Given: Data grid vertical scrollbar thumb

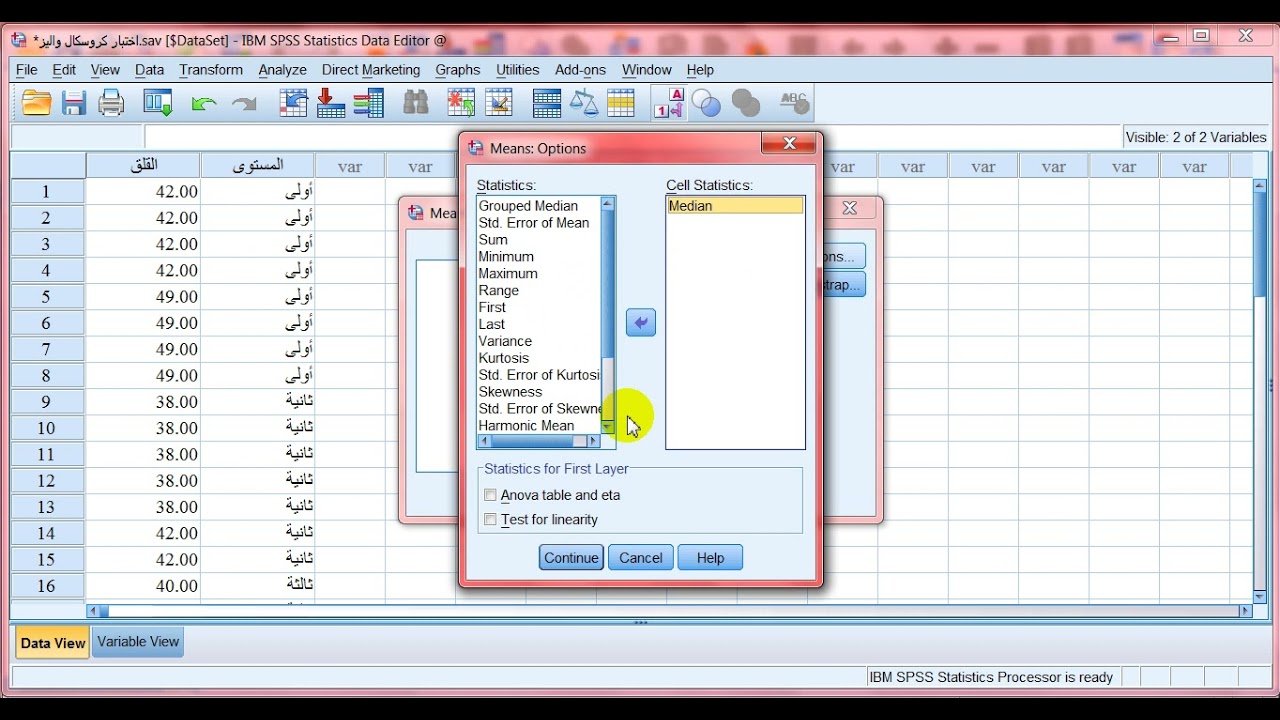Looking at the screenshot, I should click(1259, 245).
